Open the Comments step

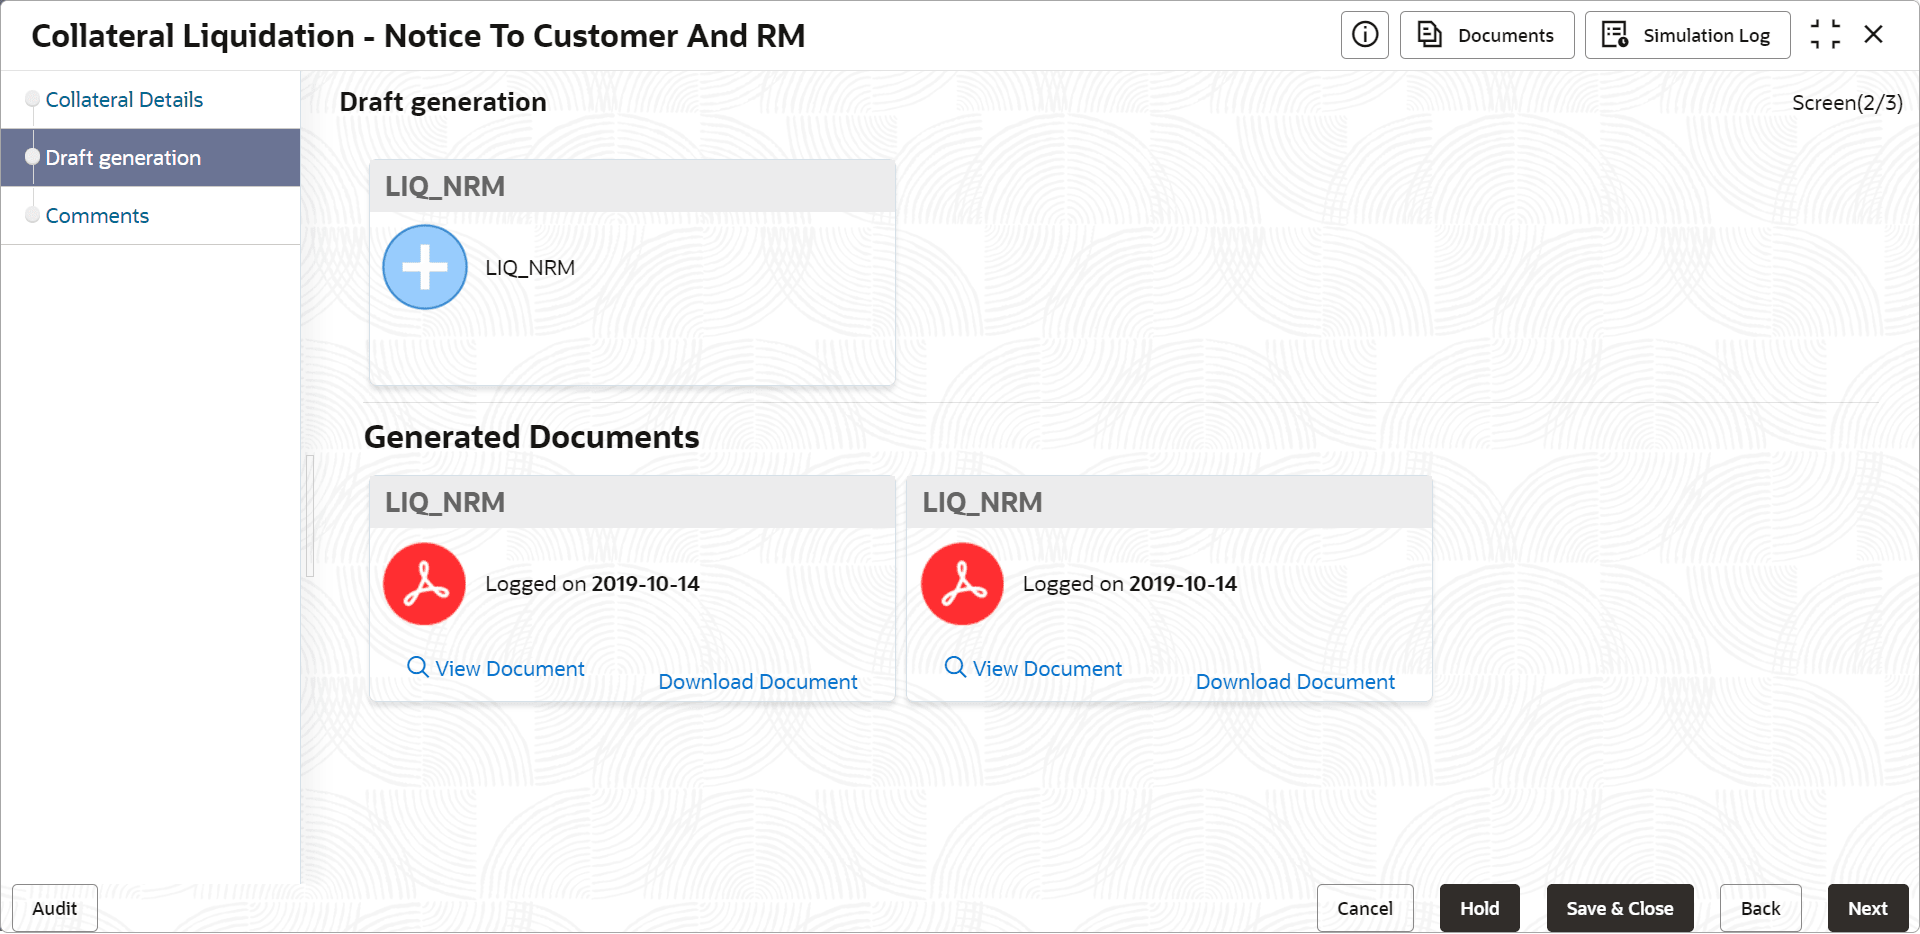97,216
